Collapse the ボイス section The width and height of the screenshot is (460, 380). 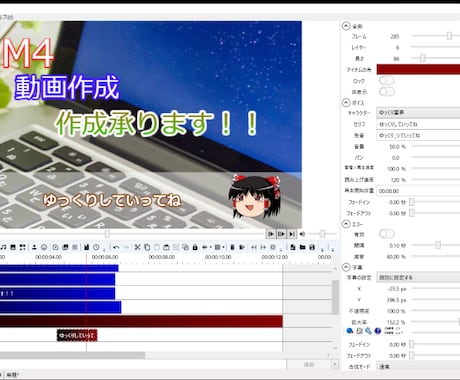click(346, 102)
